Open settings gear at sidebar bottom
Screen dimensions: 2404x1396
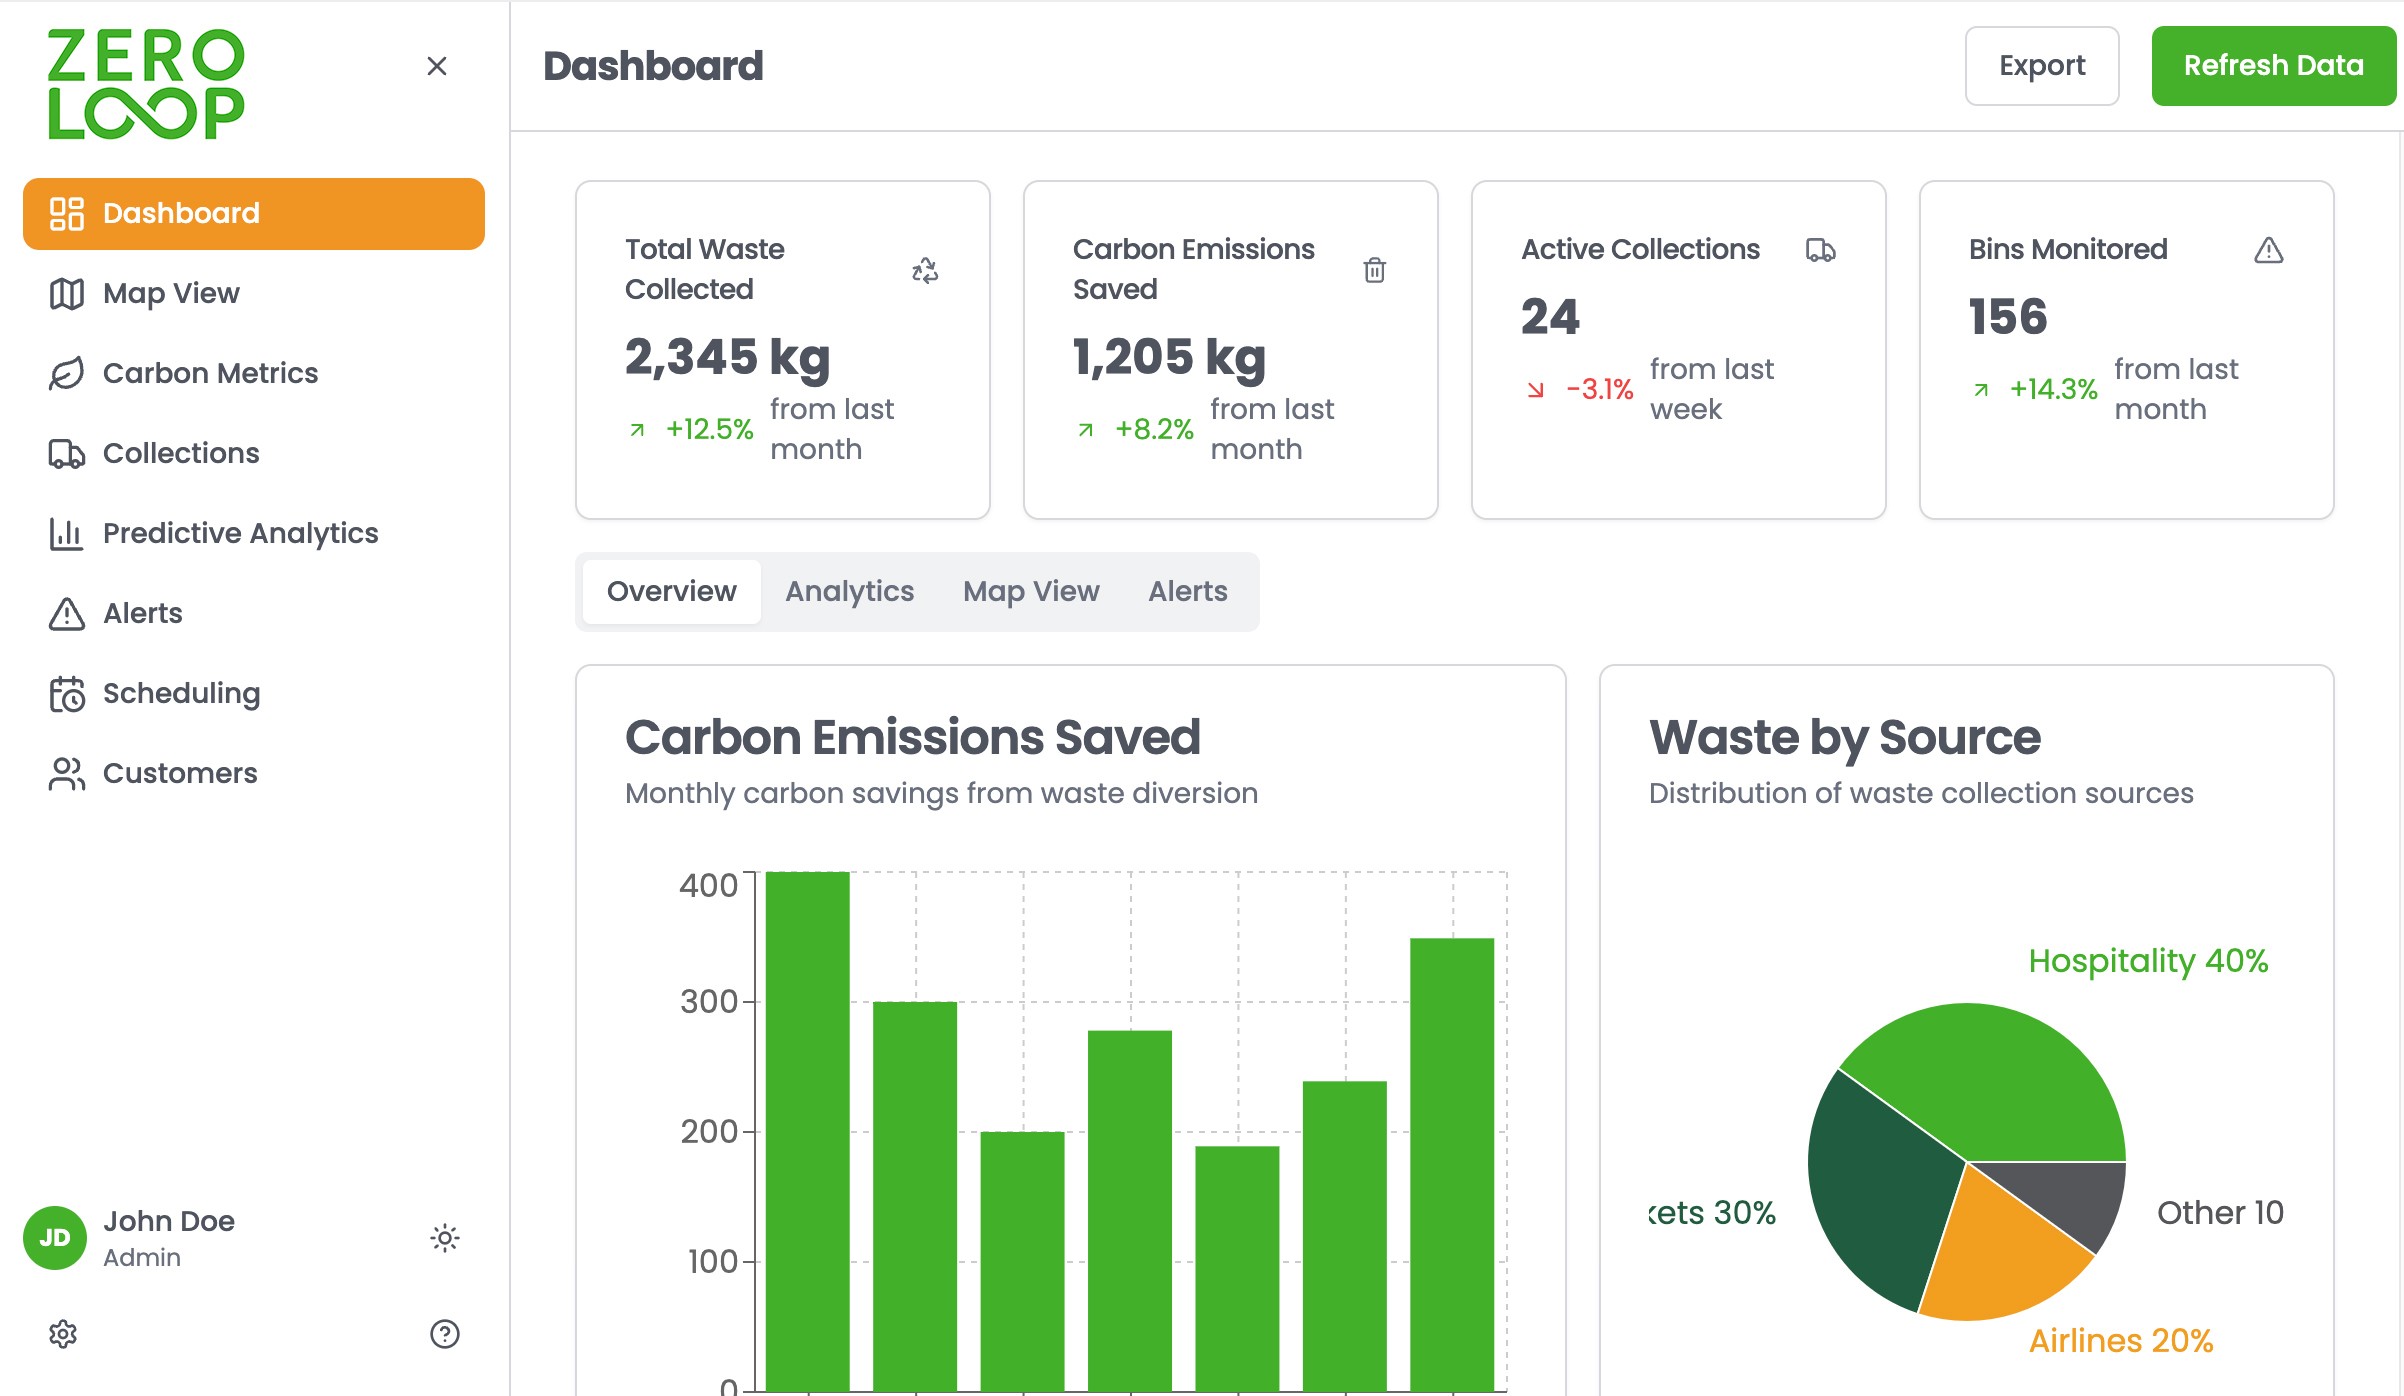point(63,1334)
